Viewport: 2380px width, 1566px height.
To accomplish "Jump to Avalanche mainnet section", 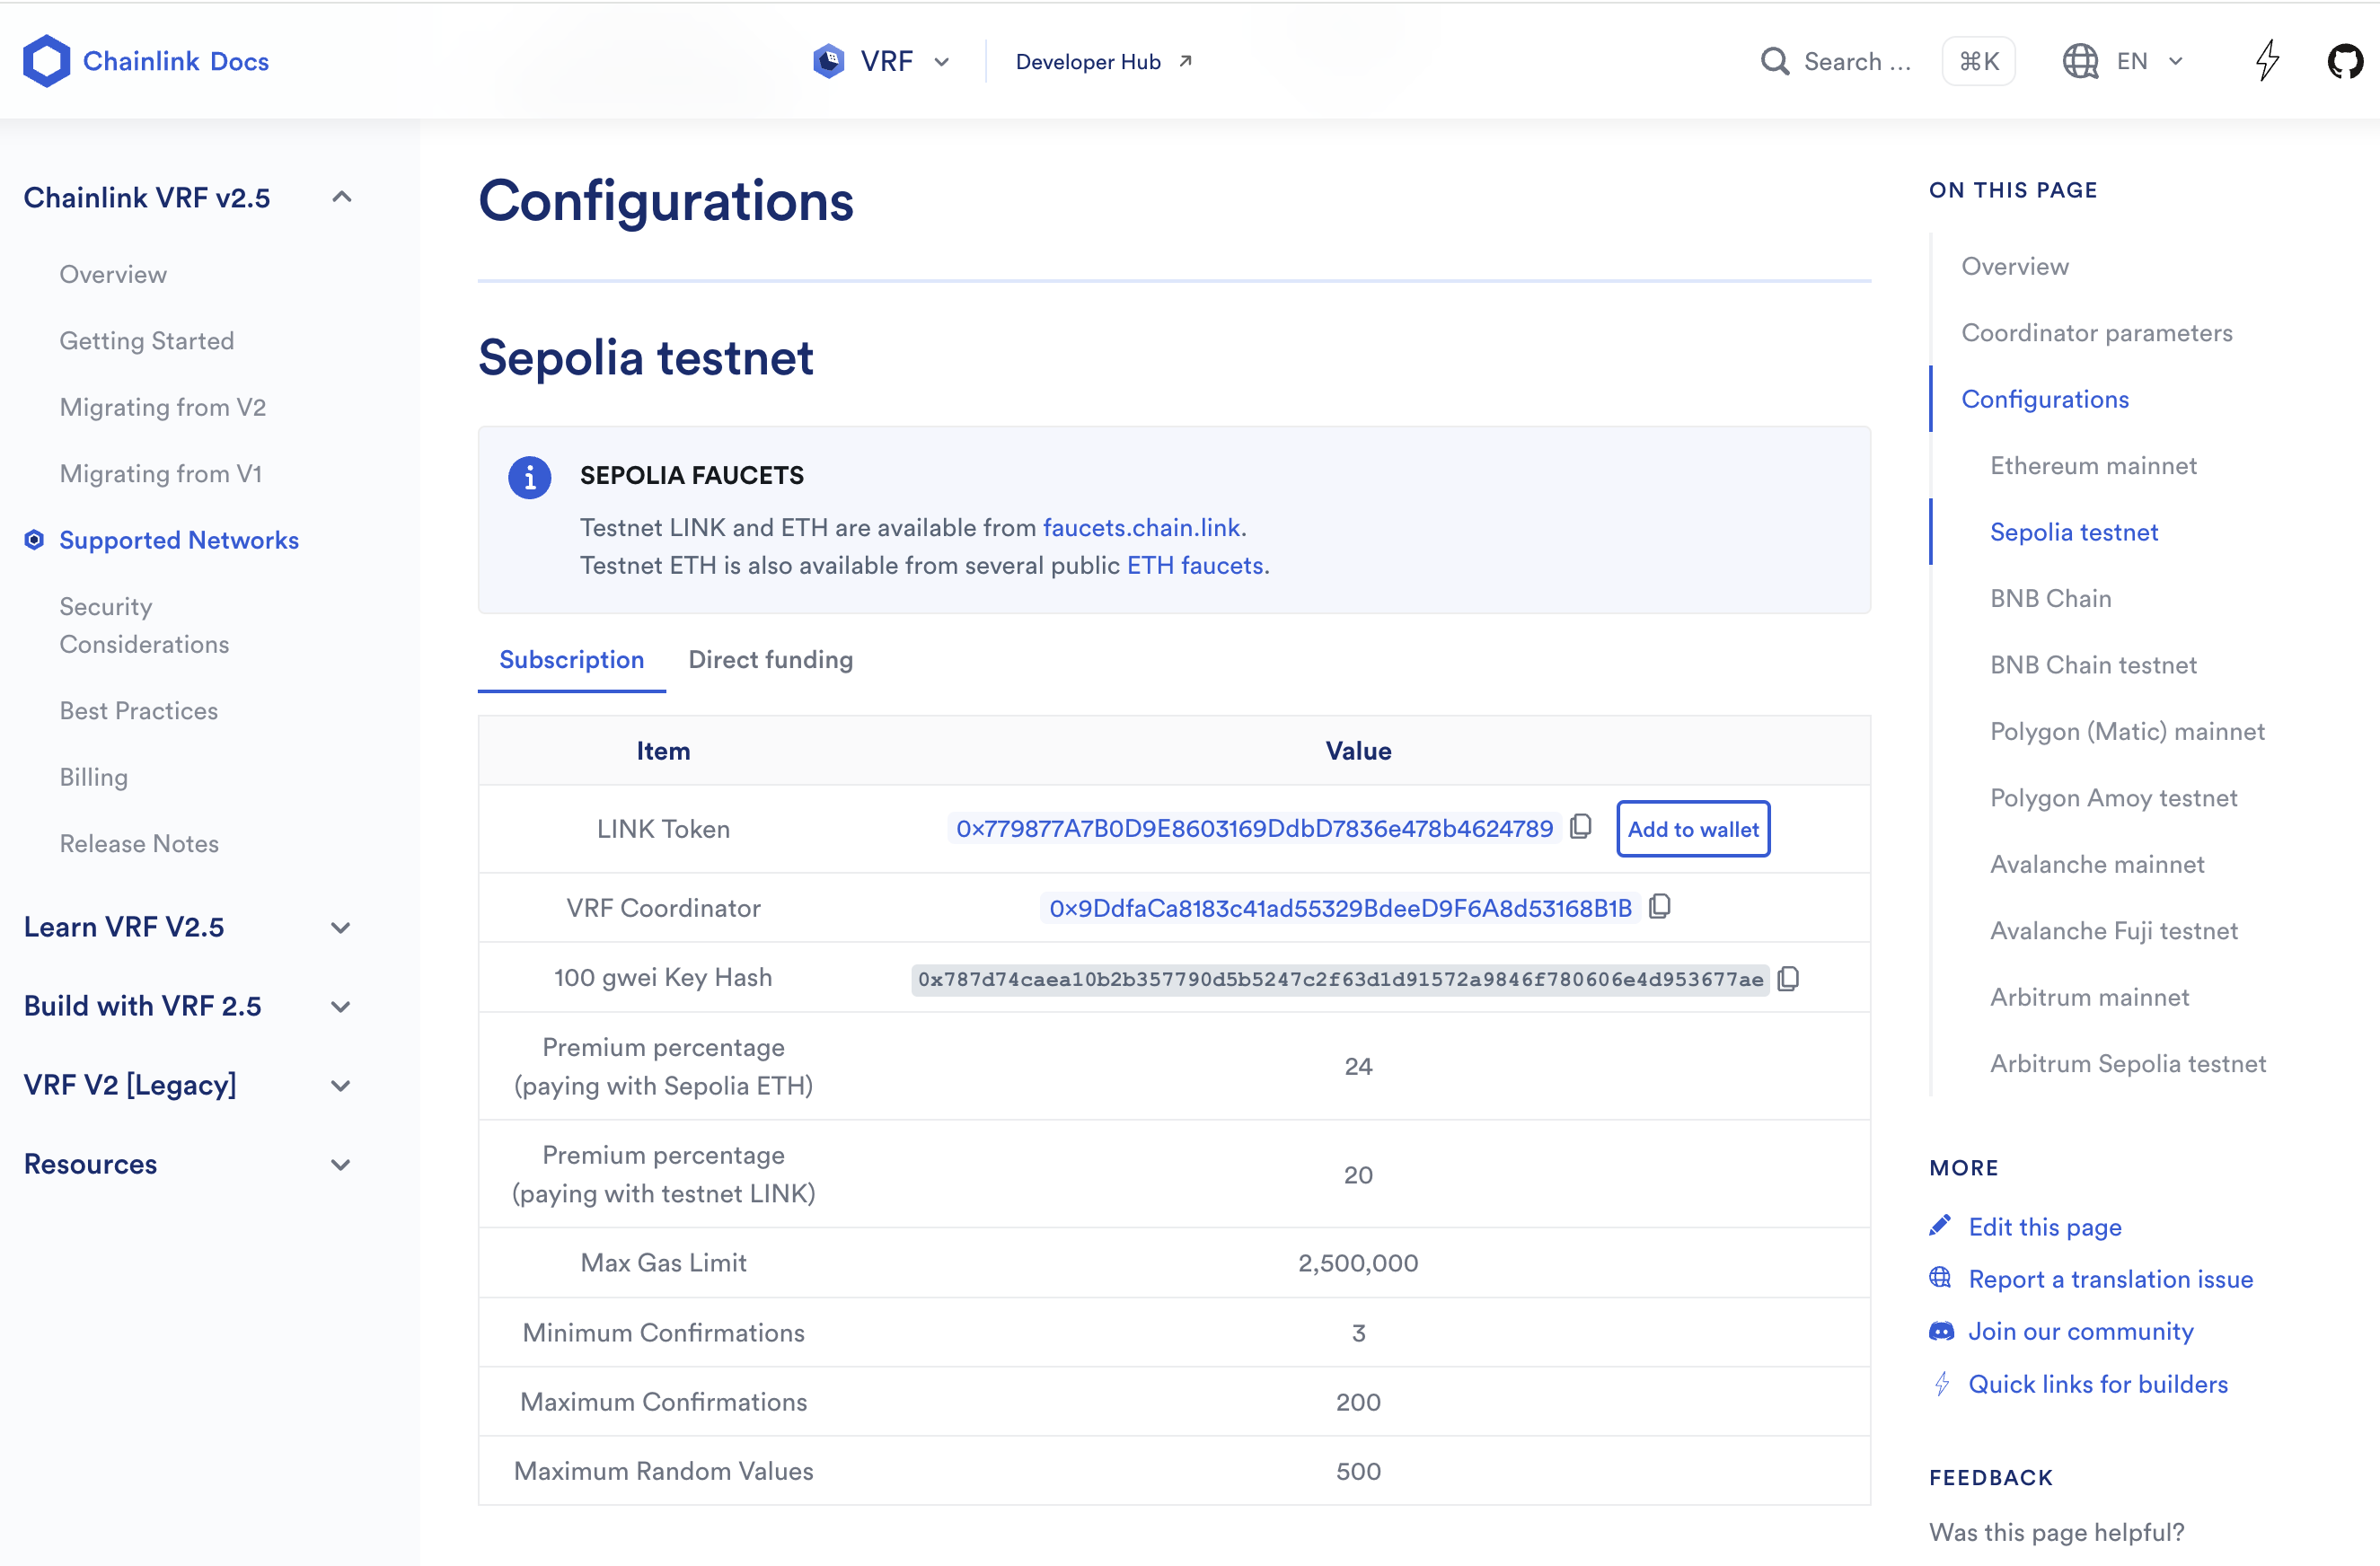I will [x=2097, y=864].
